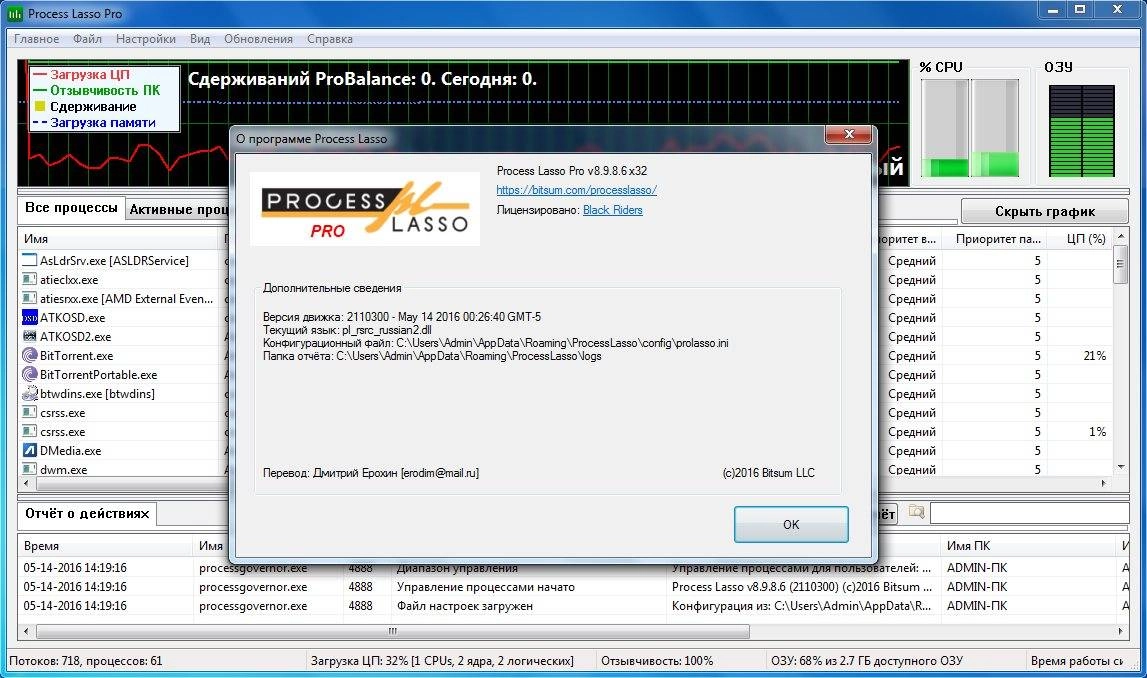
Task: Sort by ЦП (%) column header
Action: 1080,238
